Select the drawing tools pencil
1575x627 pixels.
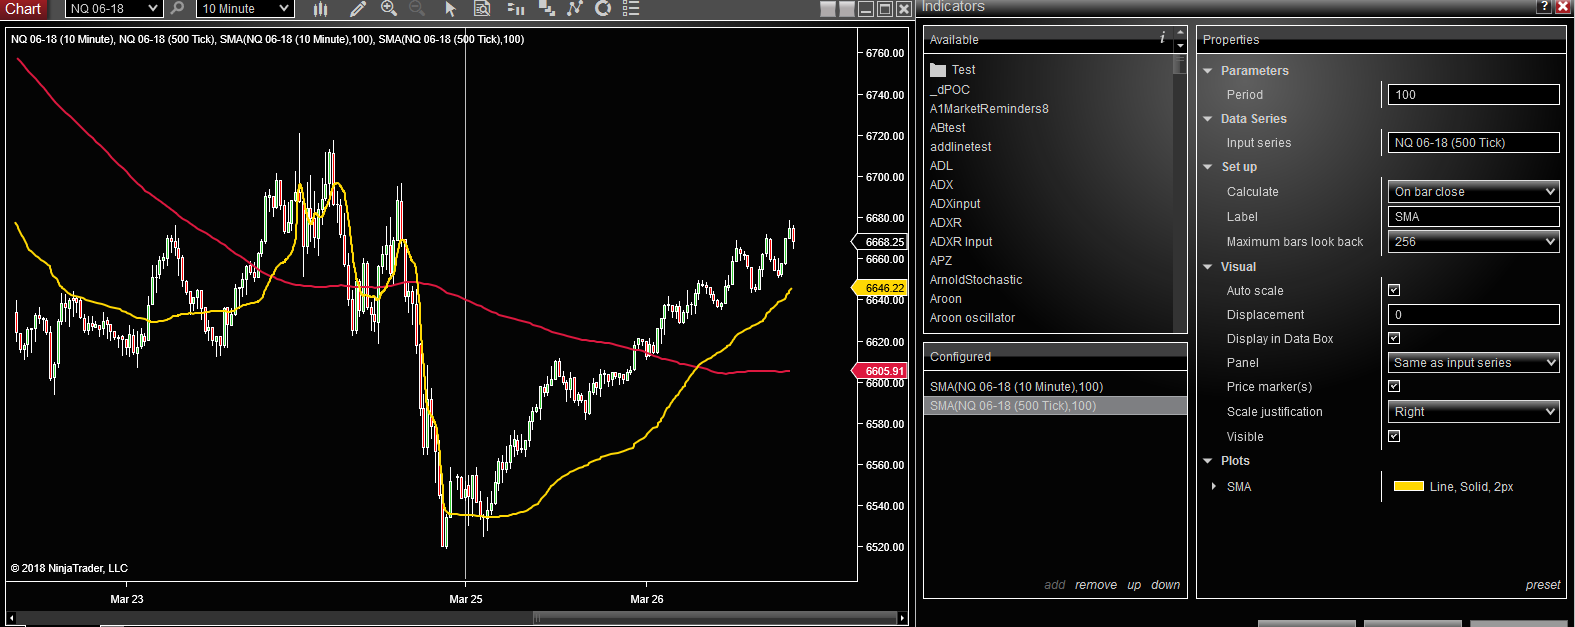coord(357,8)
